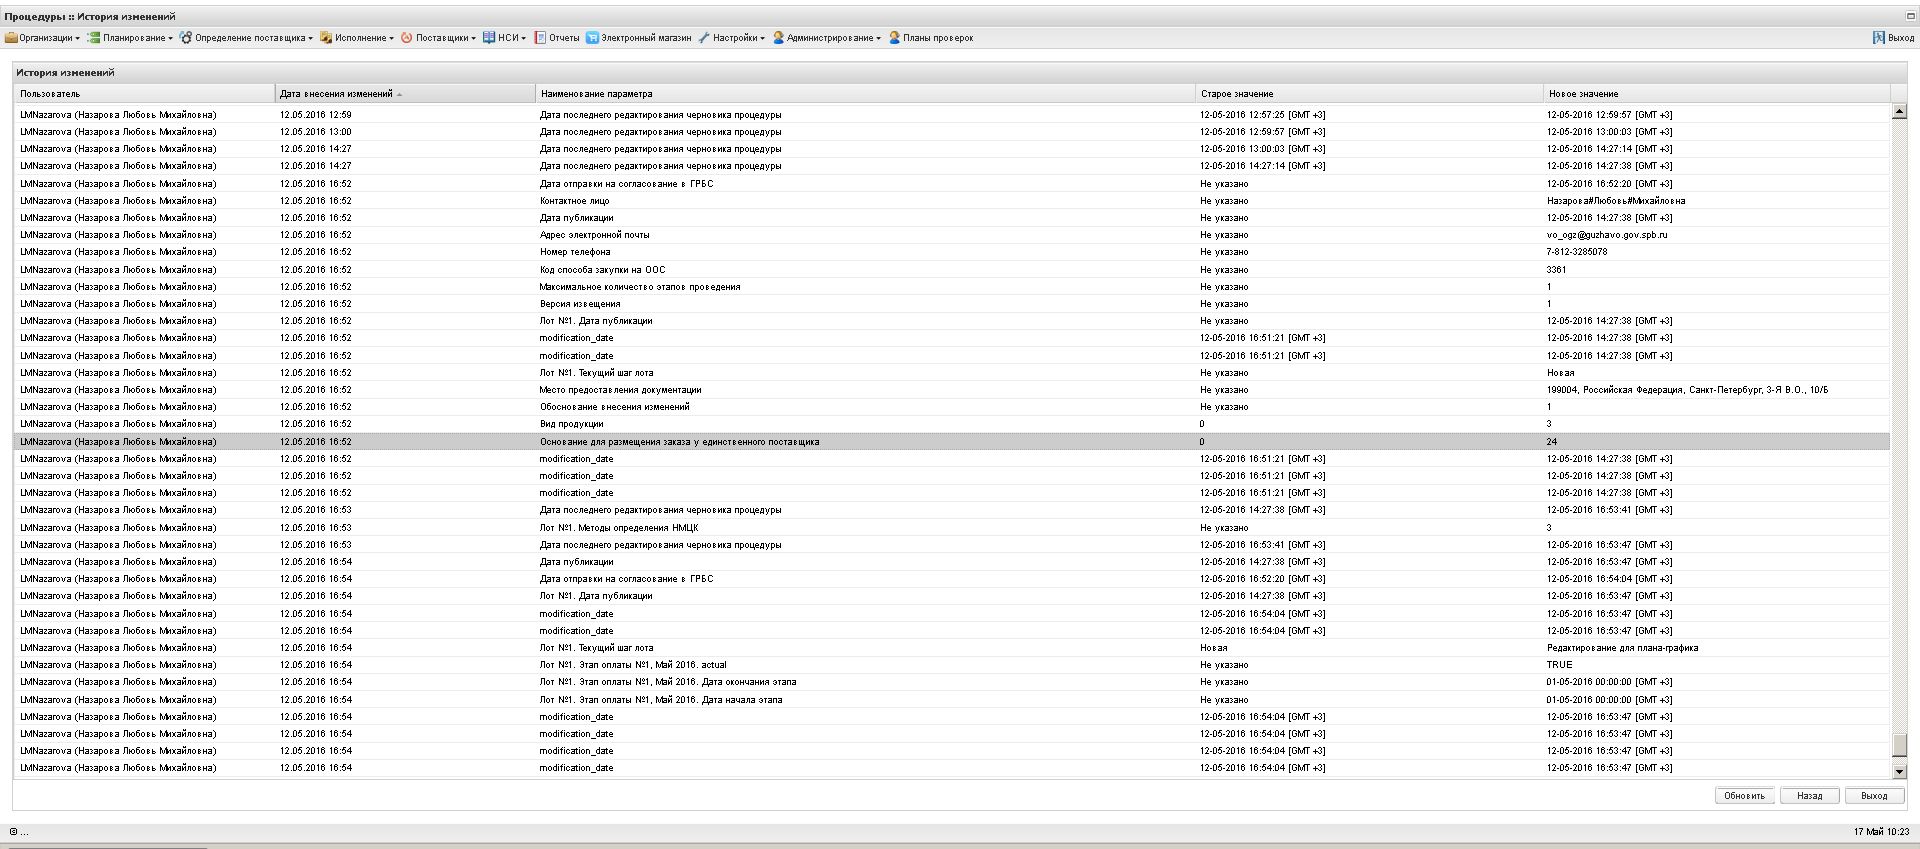Go to Электронный магазин
This screenshot has width=1920, height=849.
click(x=639, y=38)
